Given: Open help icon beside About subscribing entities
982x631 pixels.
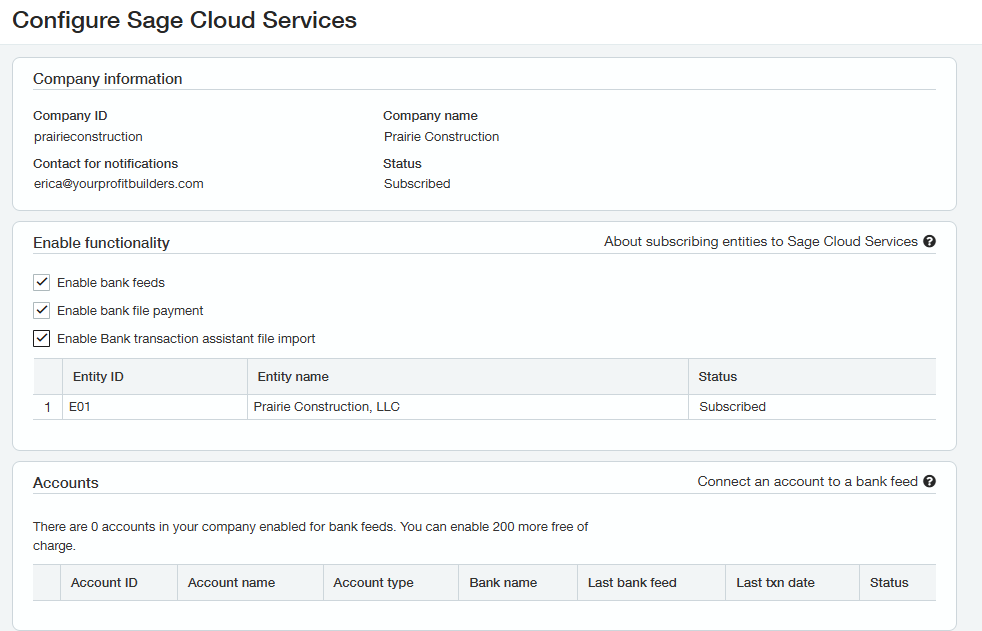Looking at the screenshot, I should click(x=929, y=242).
